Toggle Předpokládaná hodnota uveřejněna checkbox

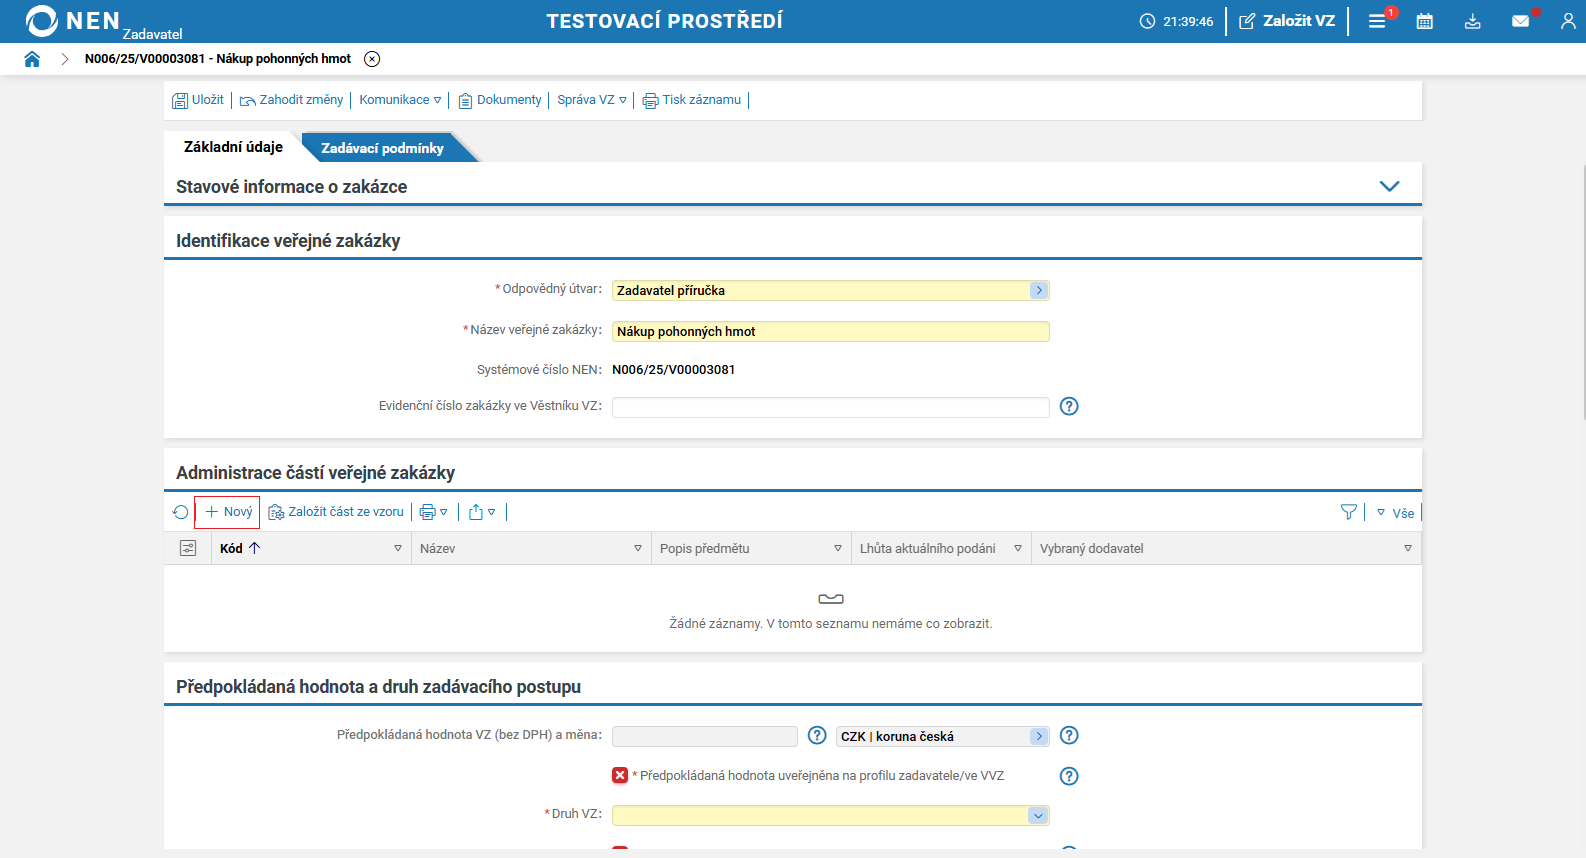[x=620, y=776]
